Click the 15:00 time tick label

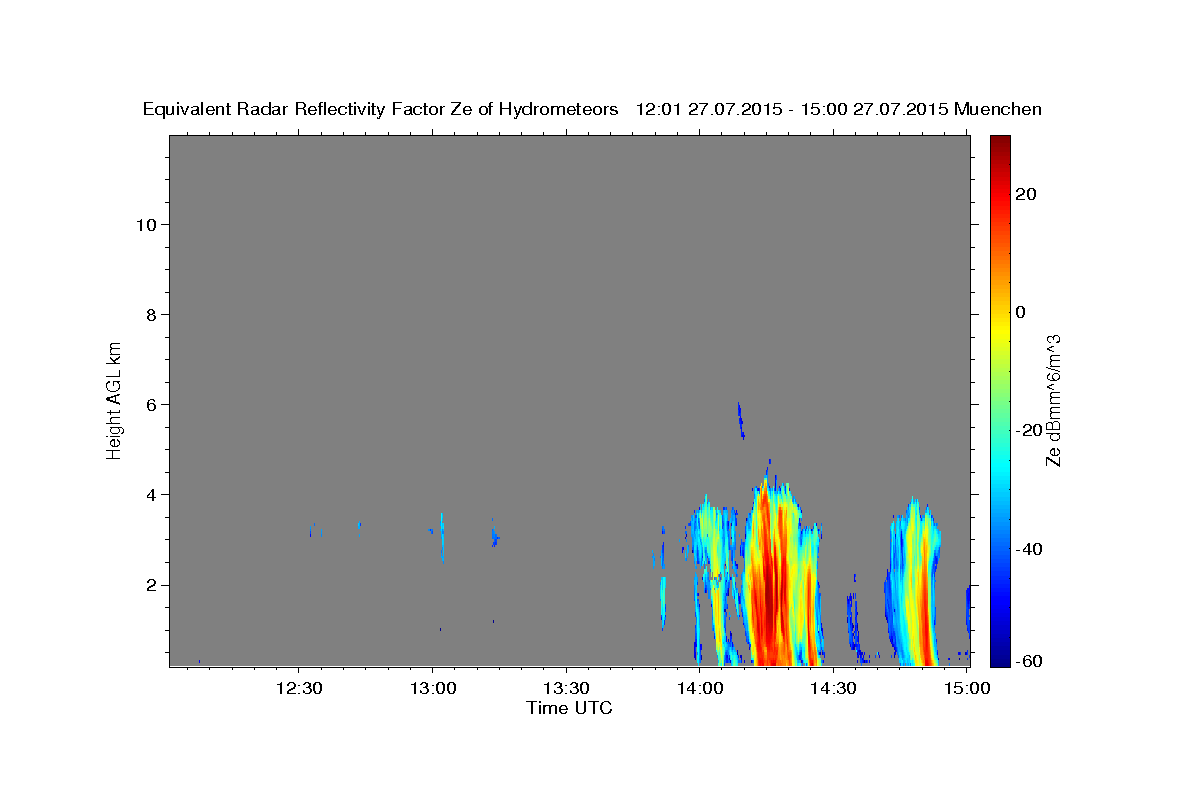pos(966,688)
